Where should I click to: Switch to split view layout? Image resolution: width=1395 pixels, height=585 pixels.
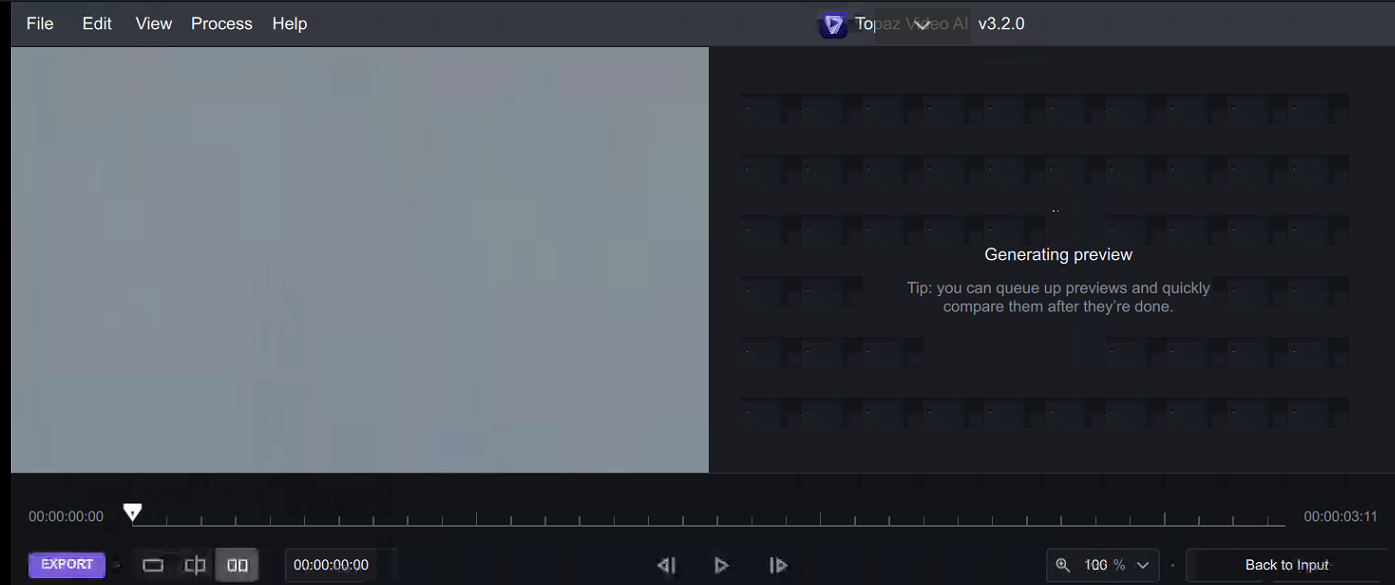pyautogui.click(x=195, y=565)
